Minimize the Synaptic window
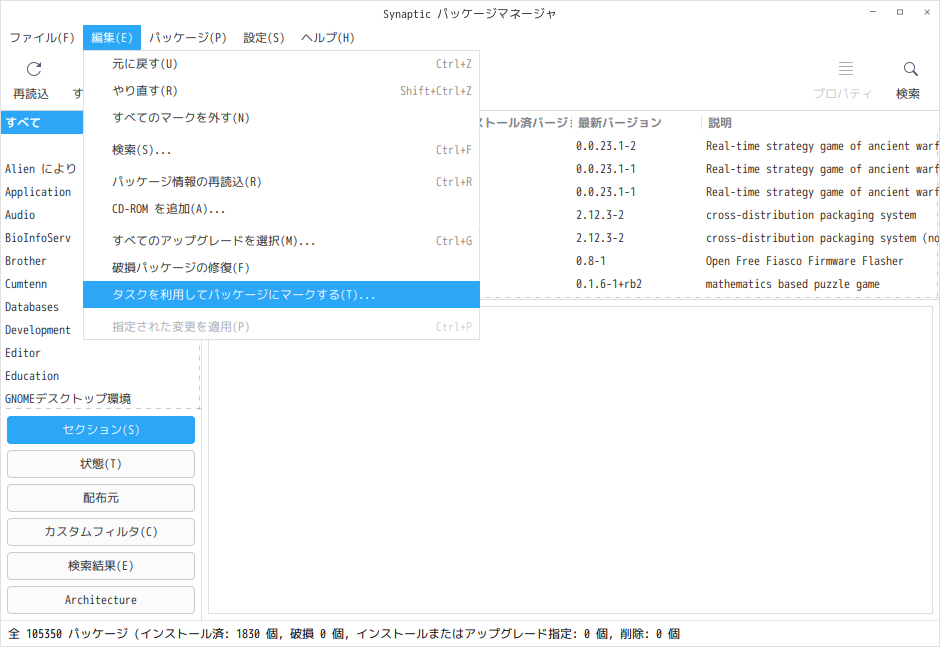This screenshot has width=940, height=647. point(873,12)
